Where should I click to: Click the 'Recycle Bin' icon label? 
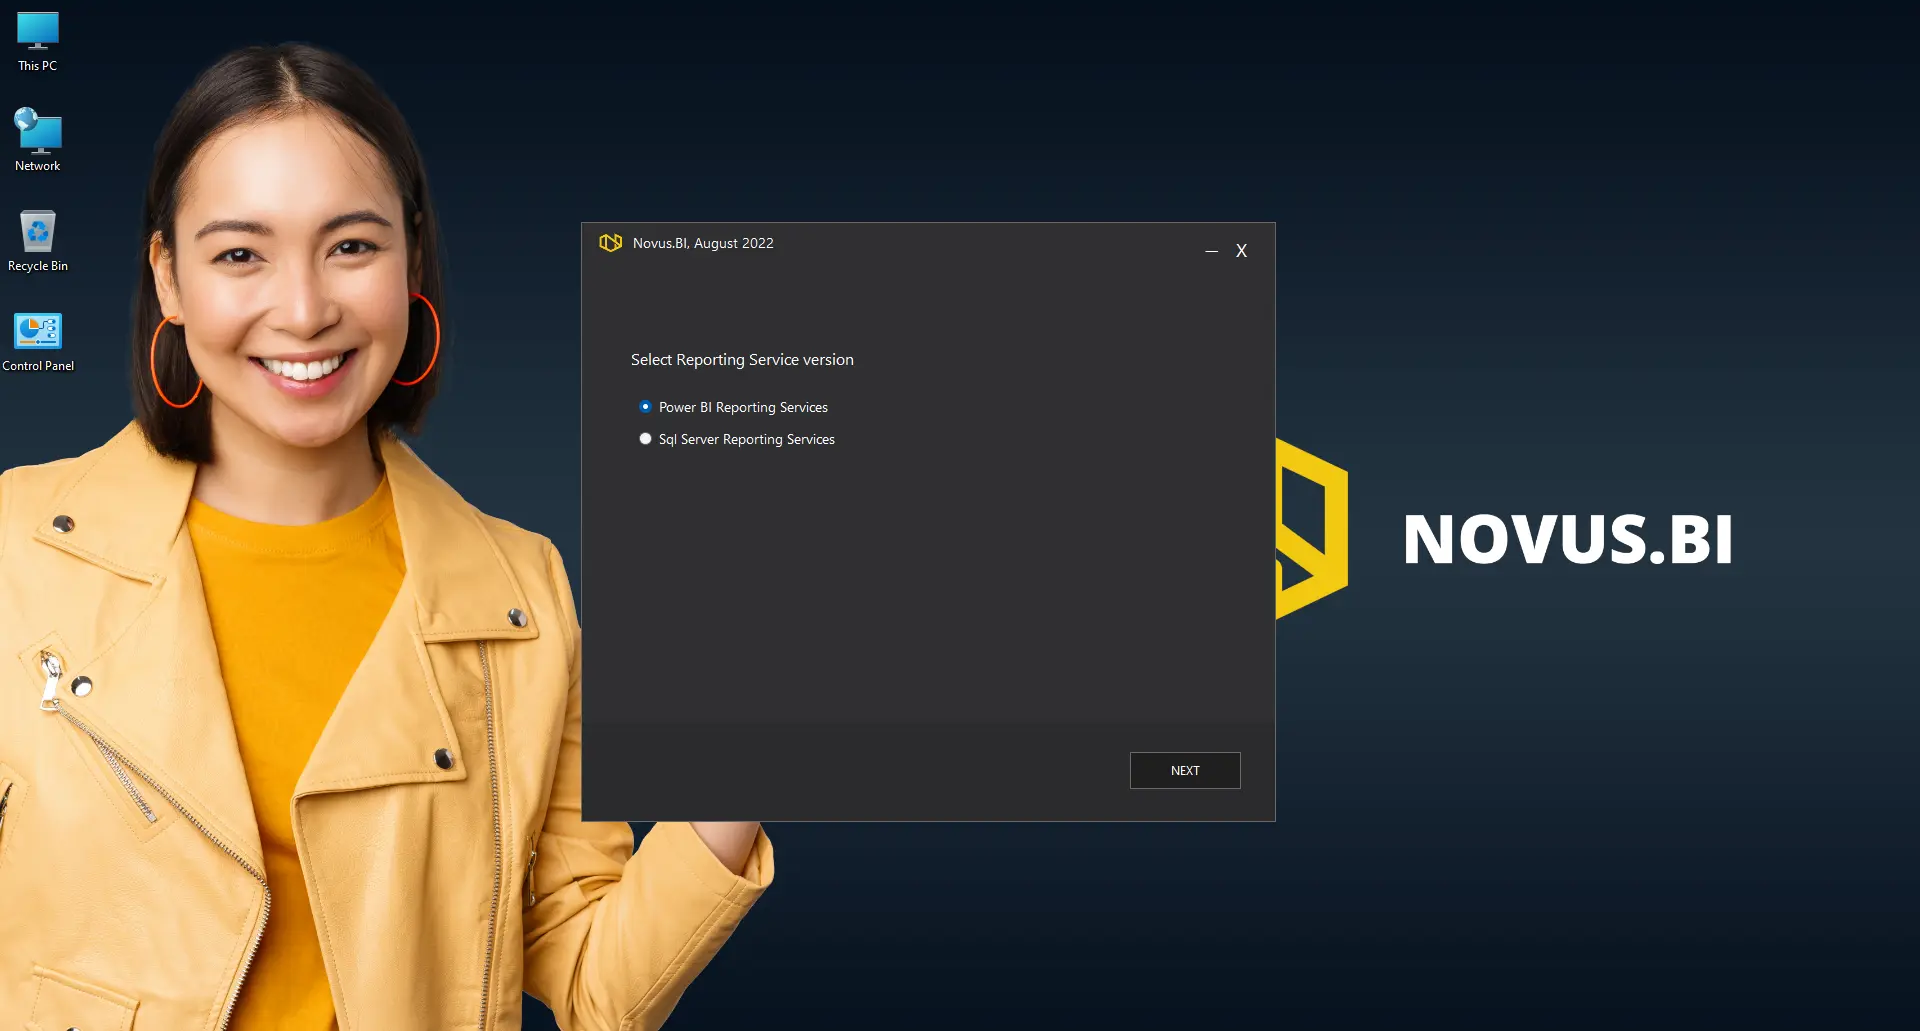click(38, 266)
